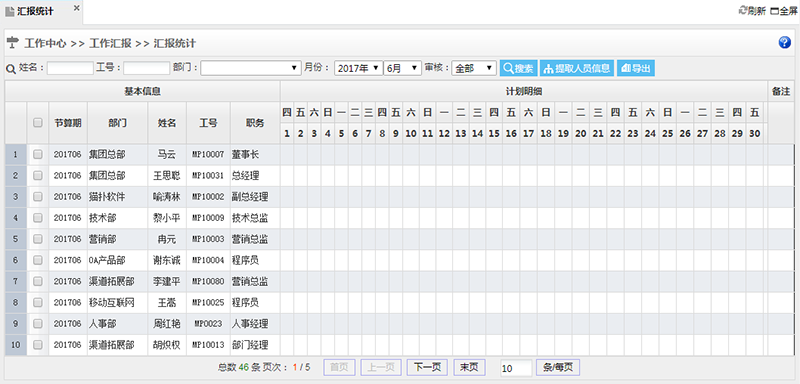Close the 汇报统计 tab
The width and height of the screenshot is (800, 384).
pos(76,8)
